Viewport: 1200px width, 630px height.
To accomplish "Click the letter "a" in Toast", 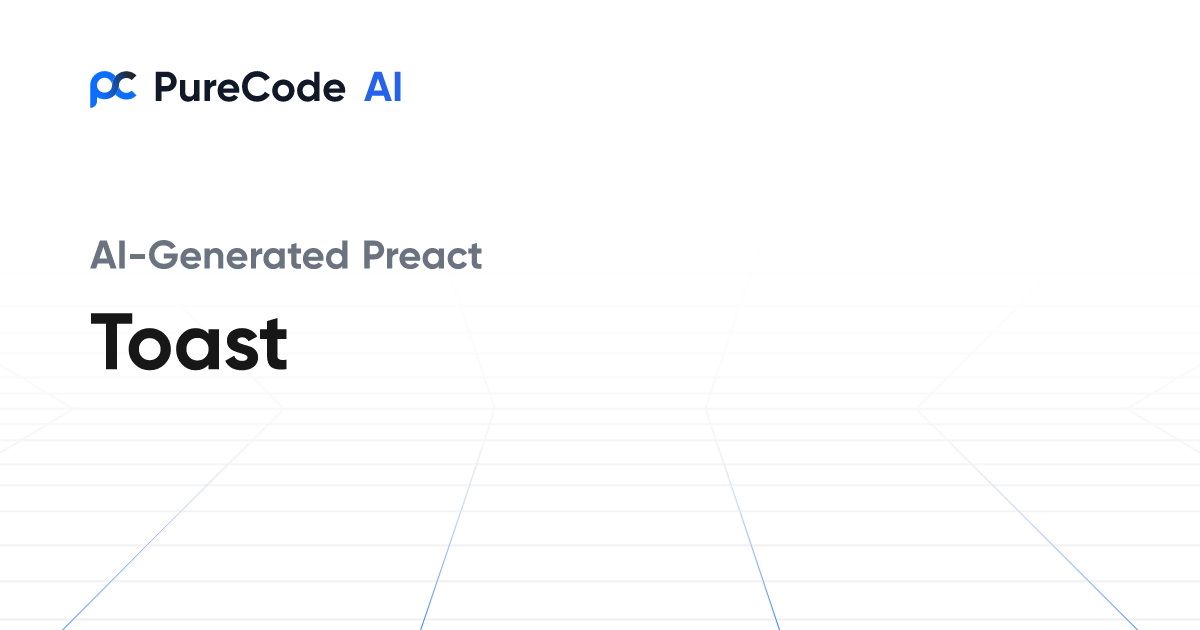I will (x=202, y=348).
